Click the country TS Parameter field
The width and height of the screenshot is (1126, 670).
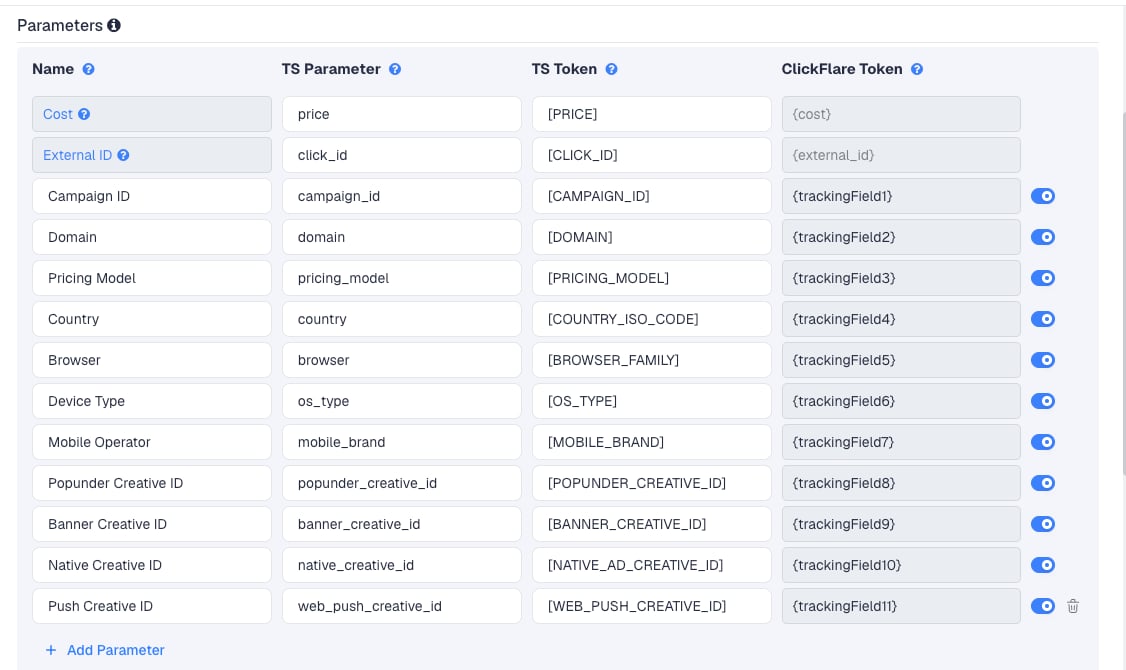pos(401,319)
